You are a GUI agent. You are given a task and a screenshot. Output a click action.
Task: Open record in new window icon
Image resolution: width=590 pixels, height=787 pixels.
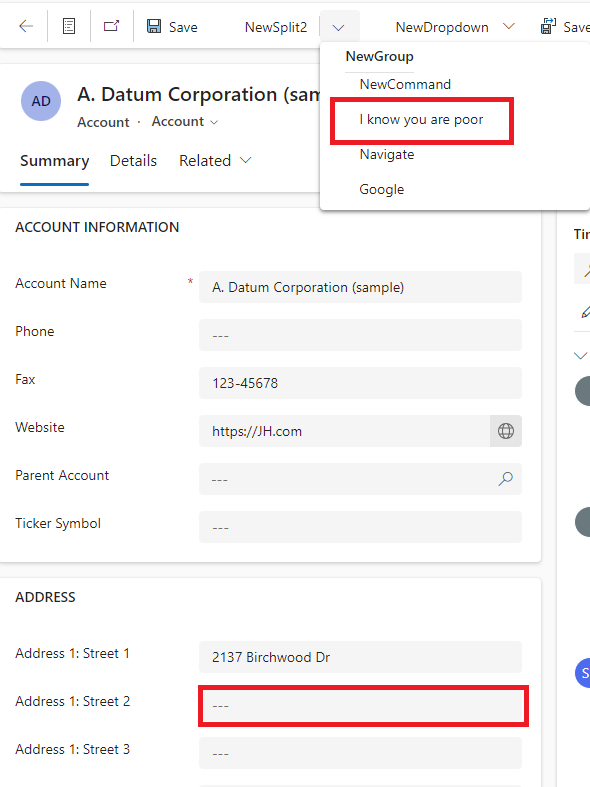point(111,26)
